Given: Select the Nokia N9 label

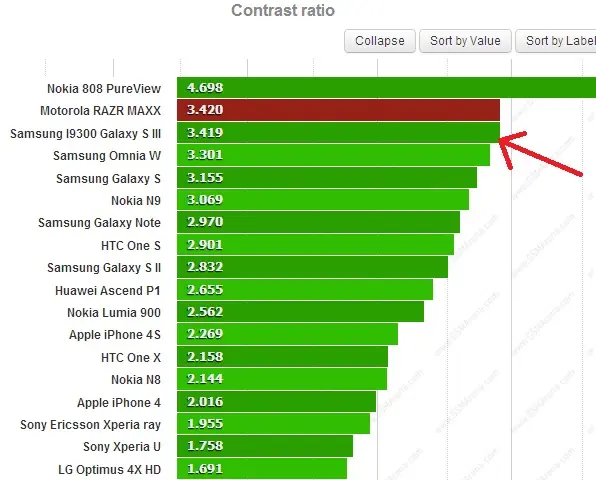Looking at the screenshot, I should 136,200.
